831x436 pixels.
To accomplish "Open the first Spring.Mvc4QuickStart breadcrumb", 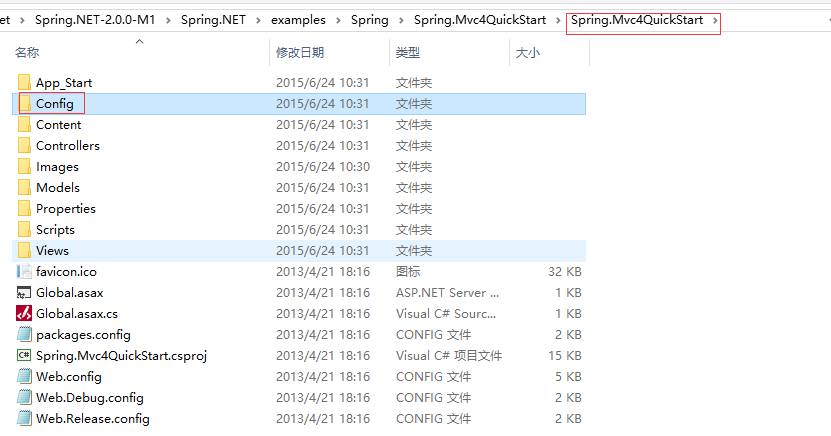I will (x=480, y=20).
